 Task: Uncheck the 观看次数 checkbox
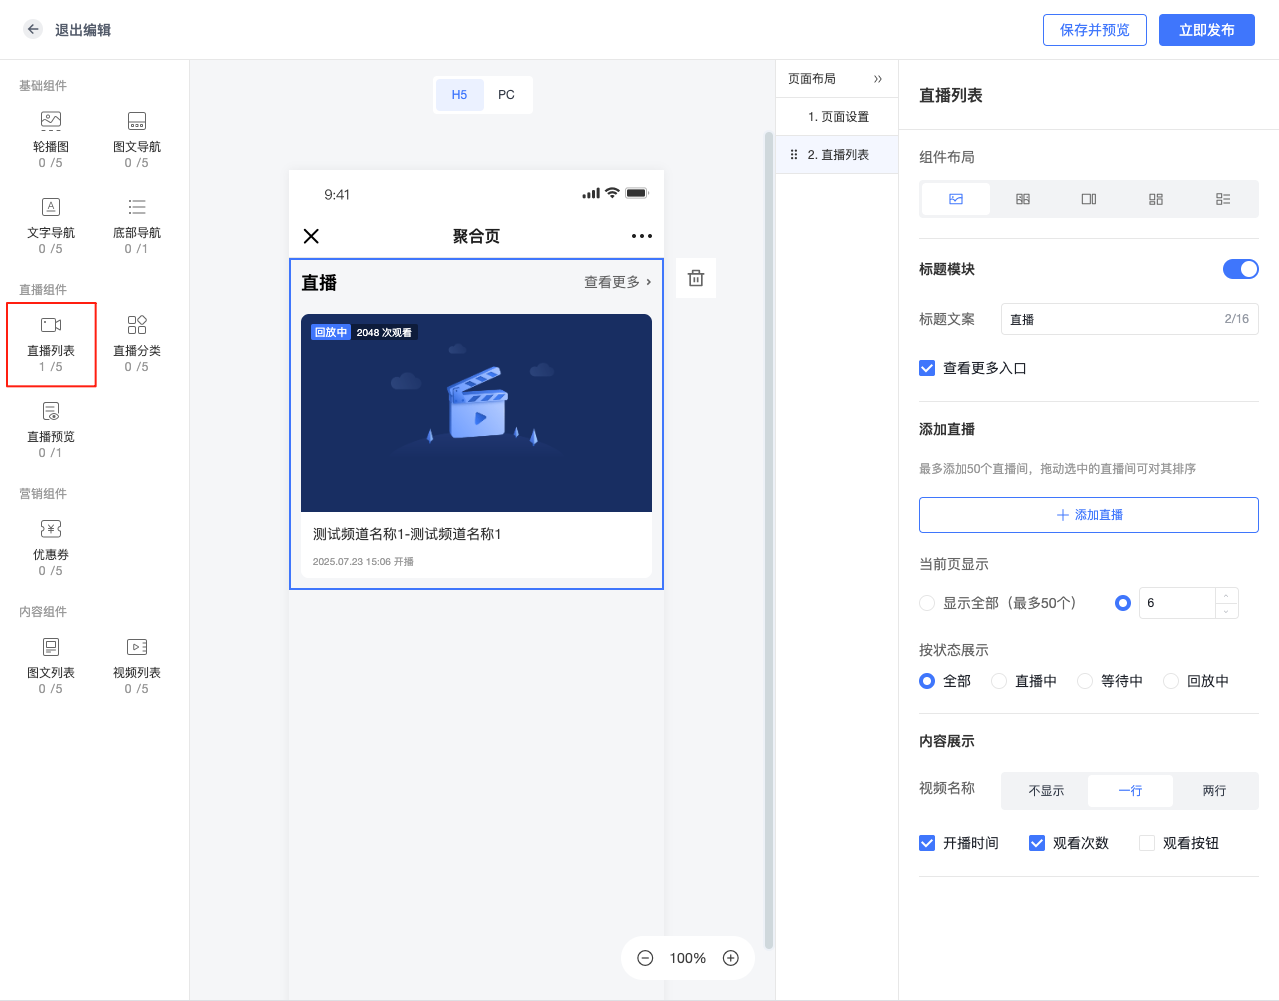pos(1037,843)
